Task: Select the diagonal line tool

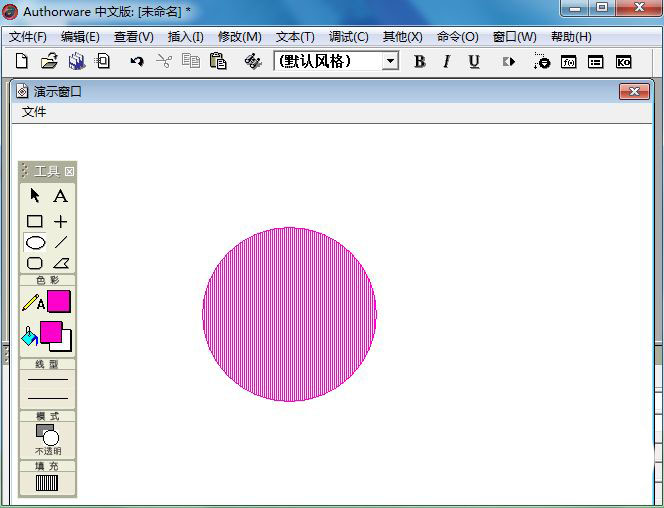Action: (61, 242)
